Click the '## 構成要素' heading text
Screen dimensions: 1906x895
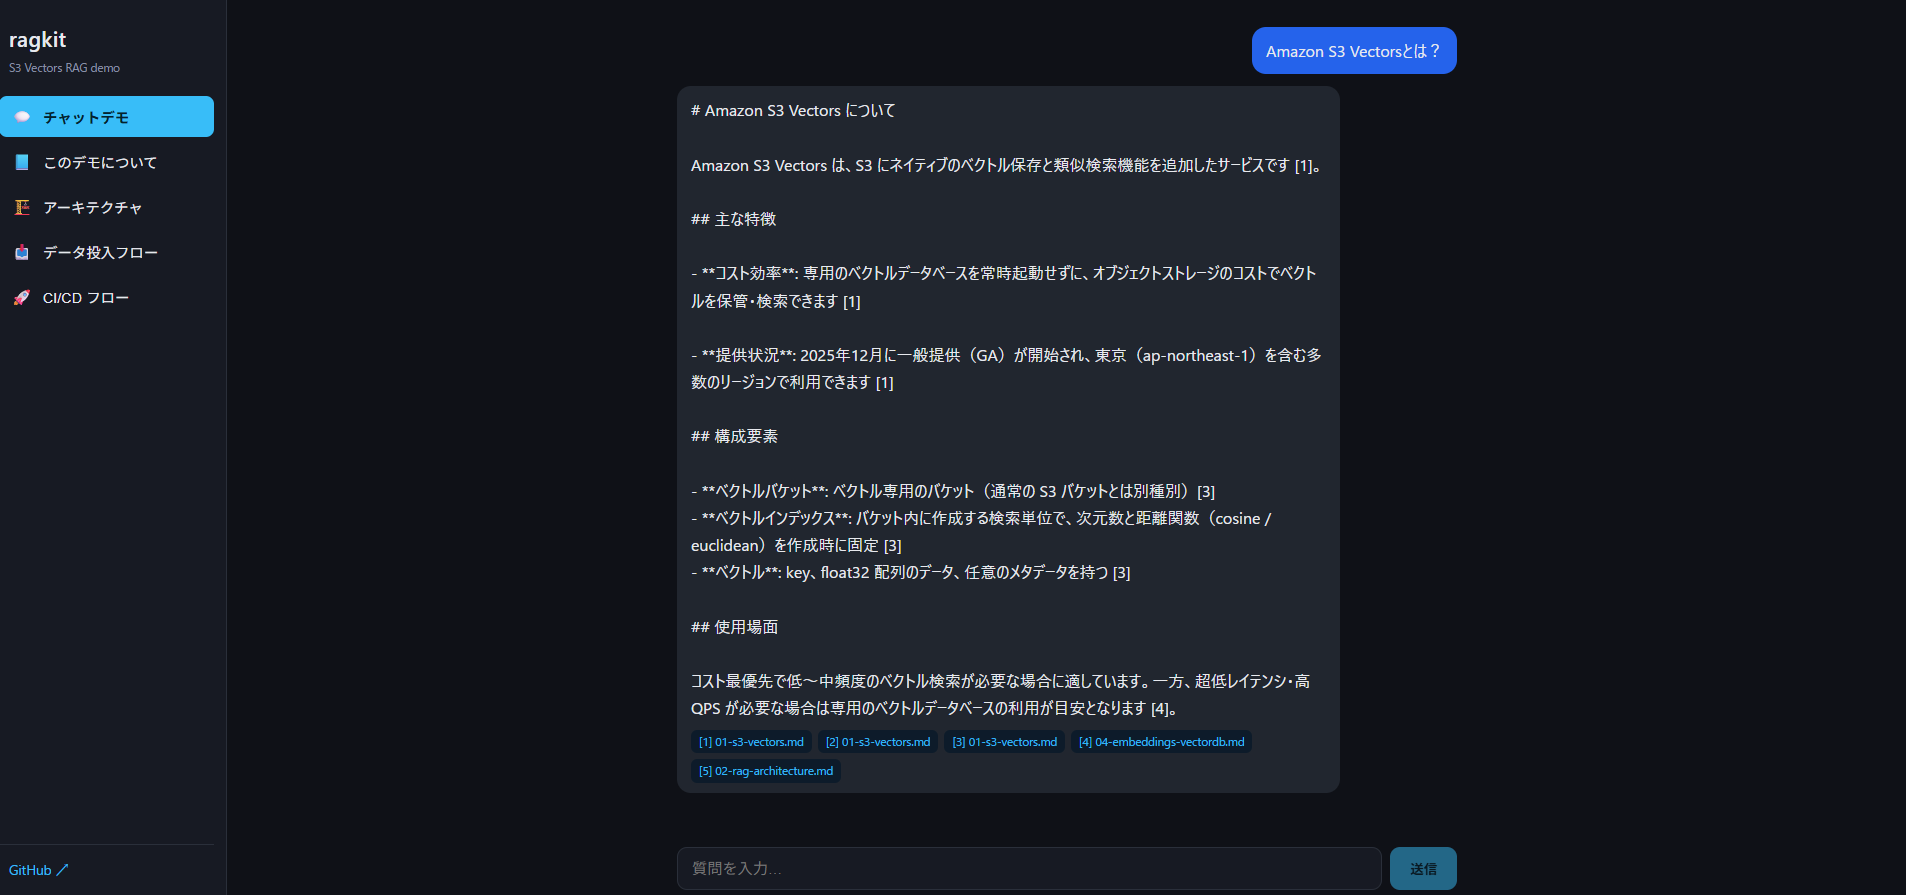pos(734,436)
